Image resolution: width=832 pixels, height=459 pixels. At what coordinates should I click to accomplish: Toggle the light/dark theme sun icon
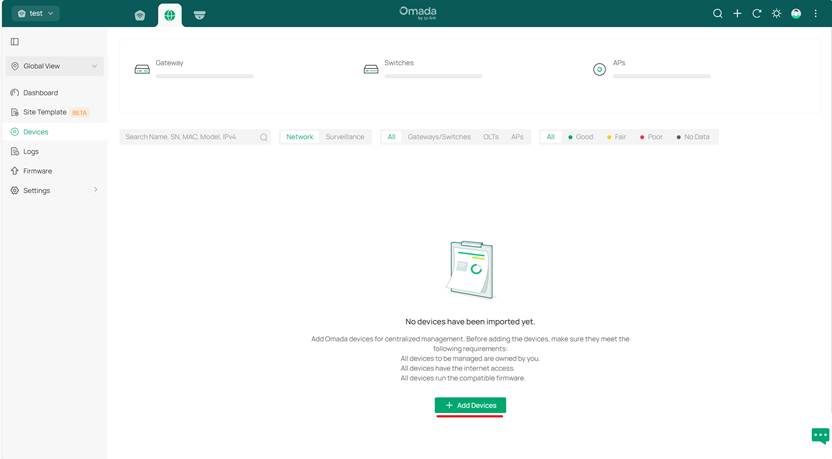point(776,14)
